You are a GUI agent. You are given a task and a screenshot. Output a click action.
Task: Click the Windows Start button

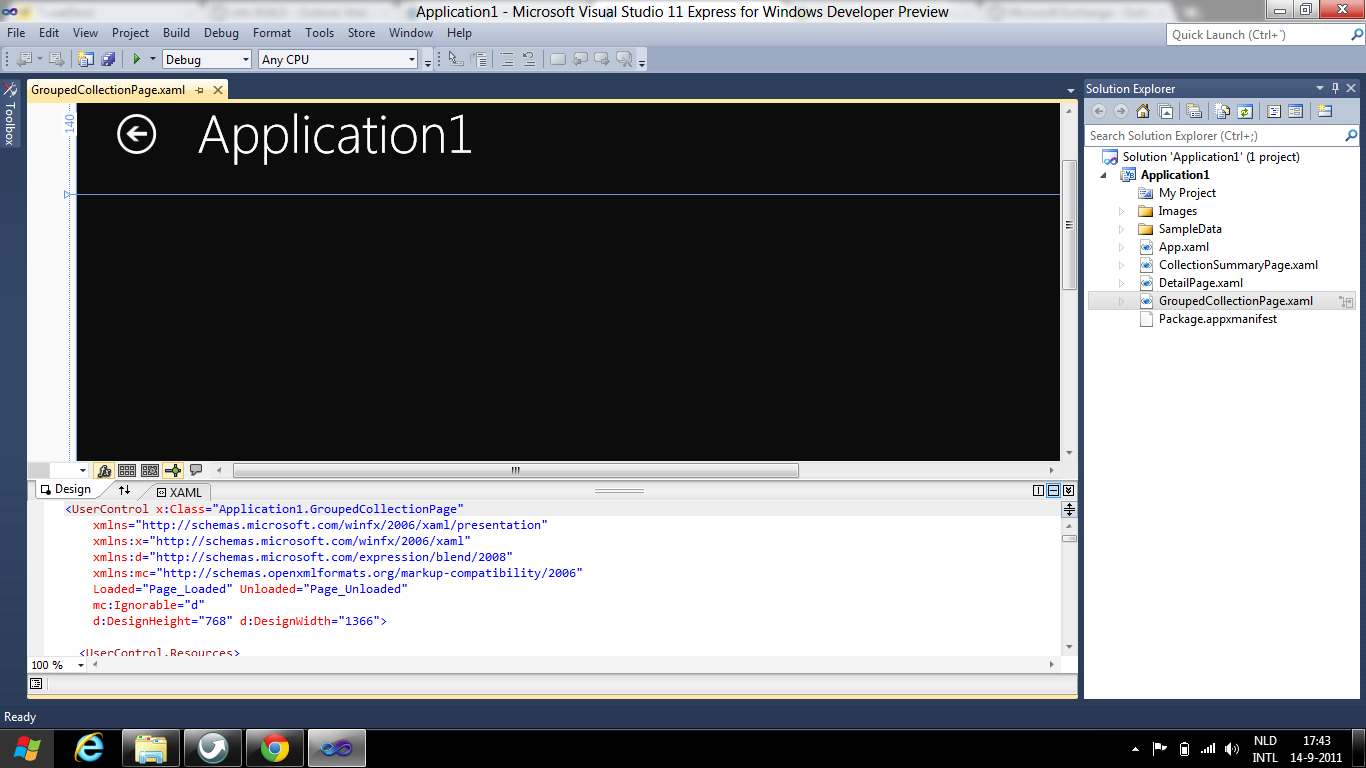click(27, 748)
